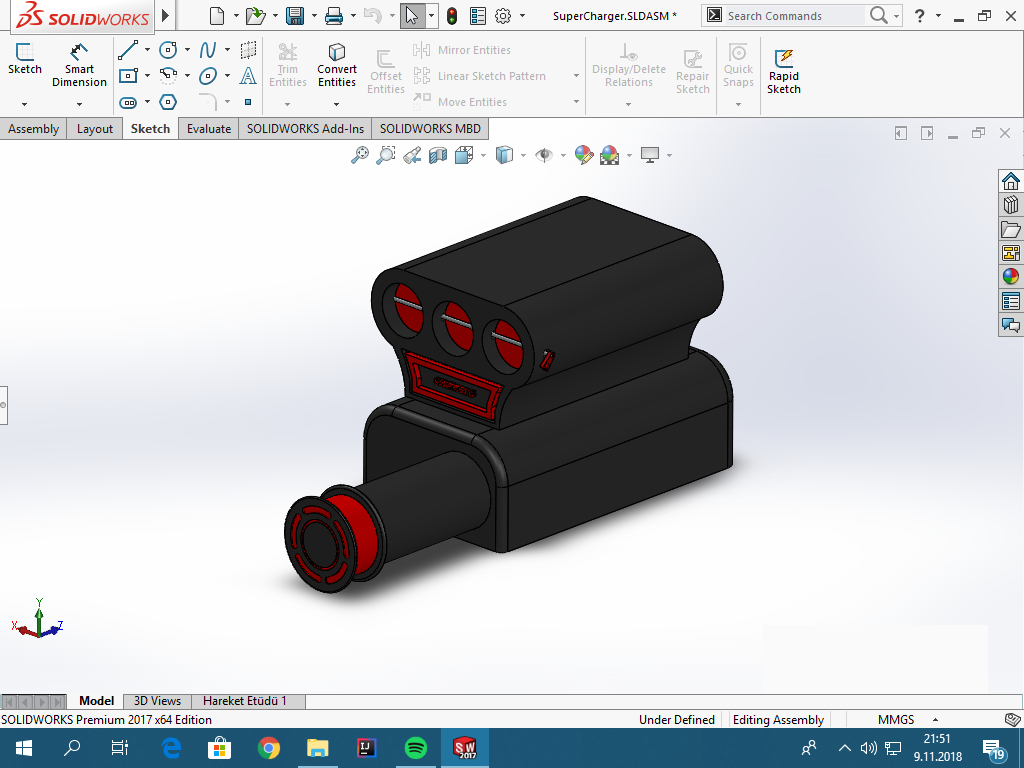Expand the collapsed left panel handle
This screenshot has height=768, width=1024.
tap(3, 405)
